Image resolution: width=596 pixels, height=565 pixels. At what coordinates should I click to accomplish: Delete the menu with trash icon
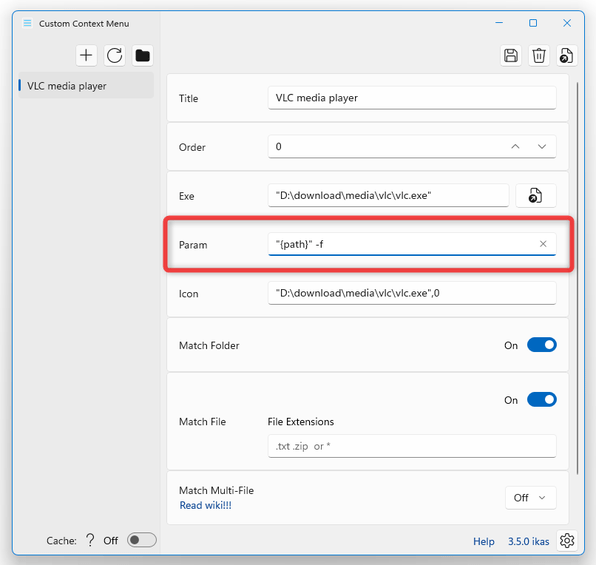(x=539, y=56)
